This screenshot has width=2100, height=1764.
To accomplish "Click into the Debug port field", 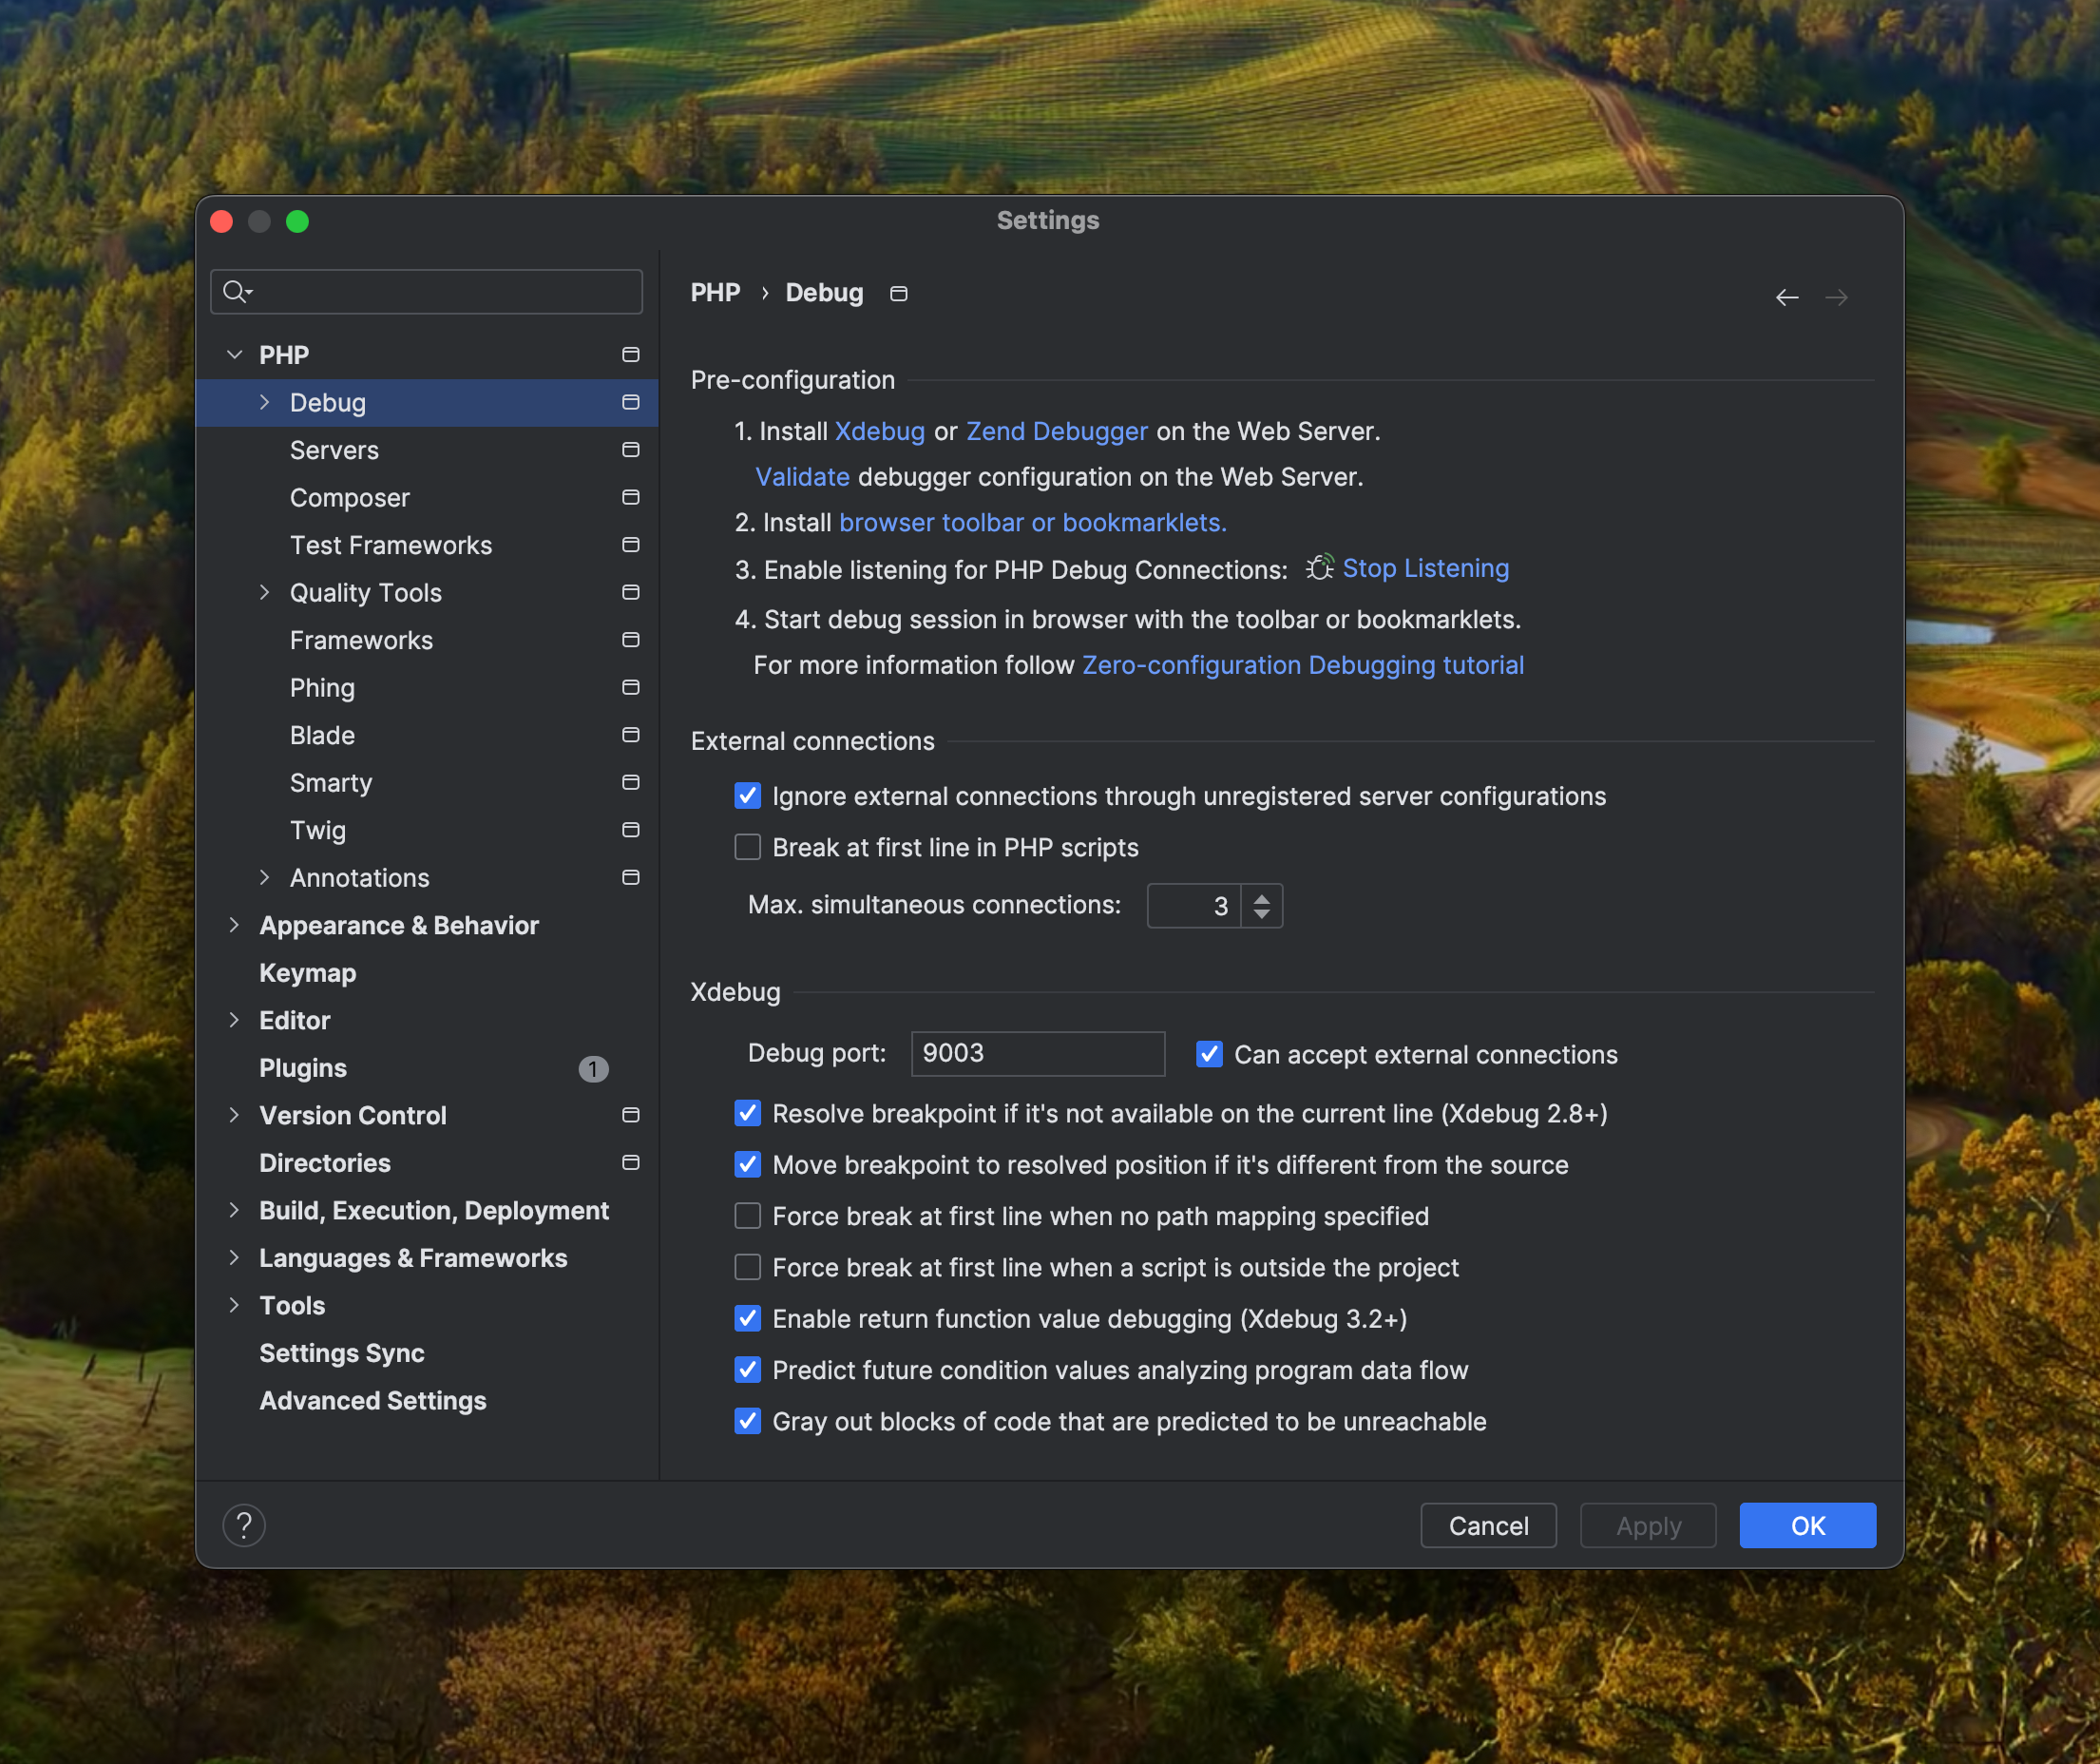I will 1037,1054.
